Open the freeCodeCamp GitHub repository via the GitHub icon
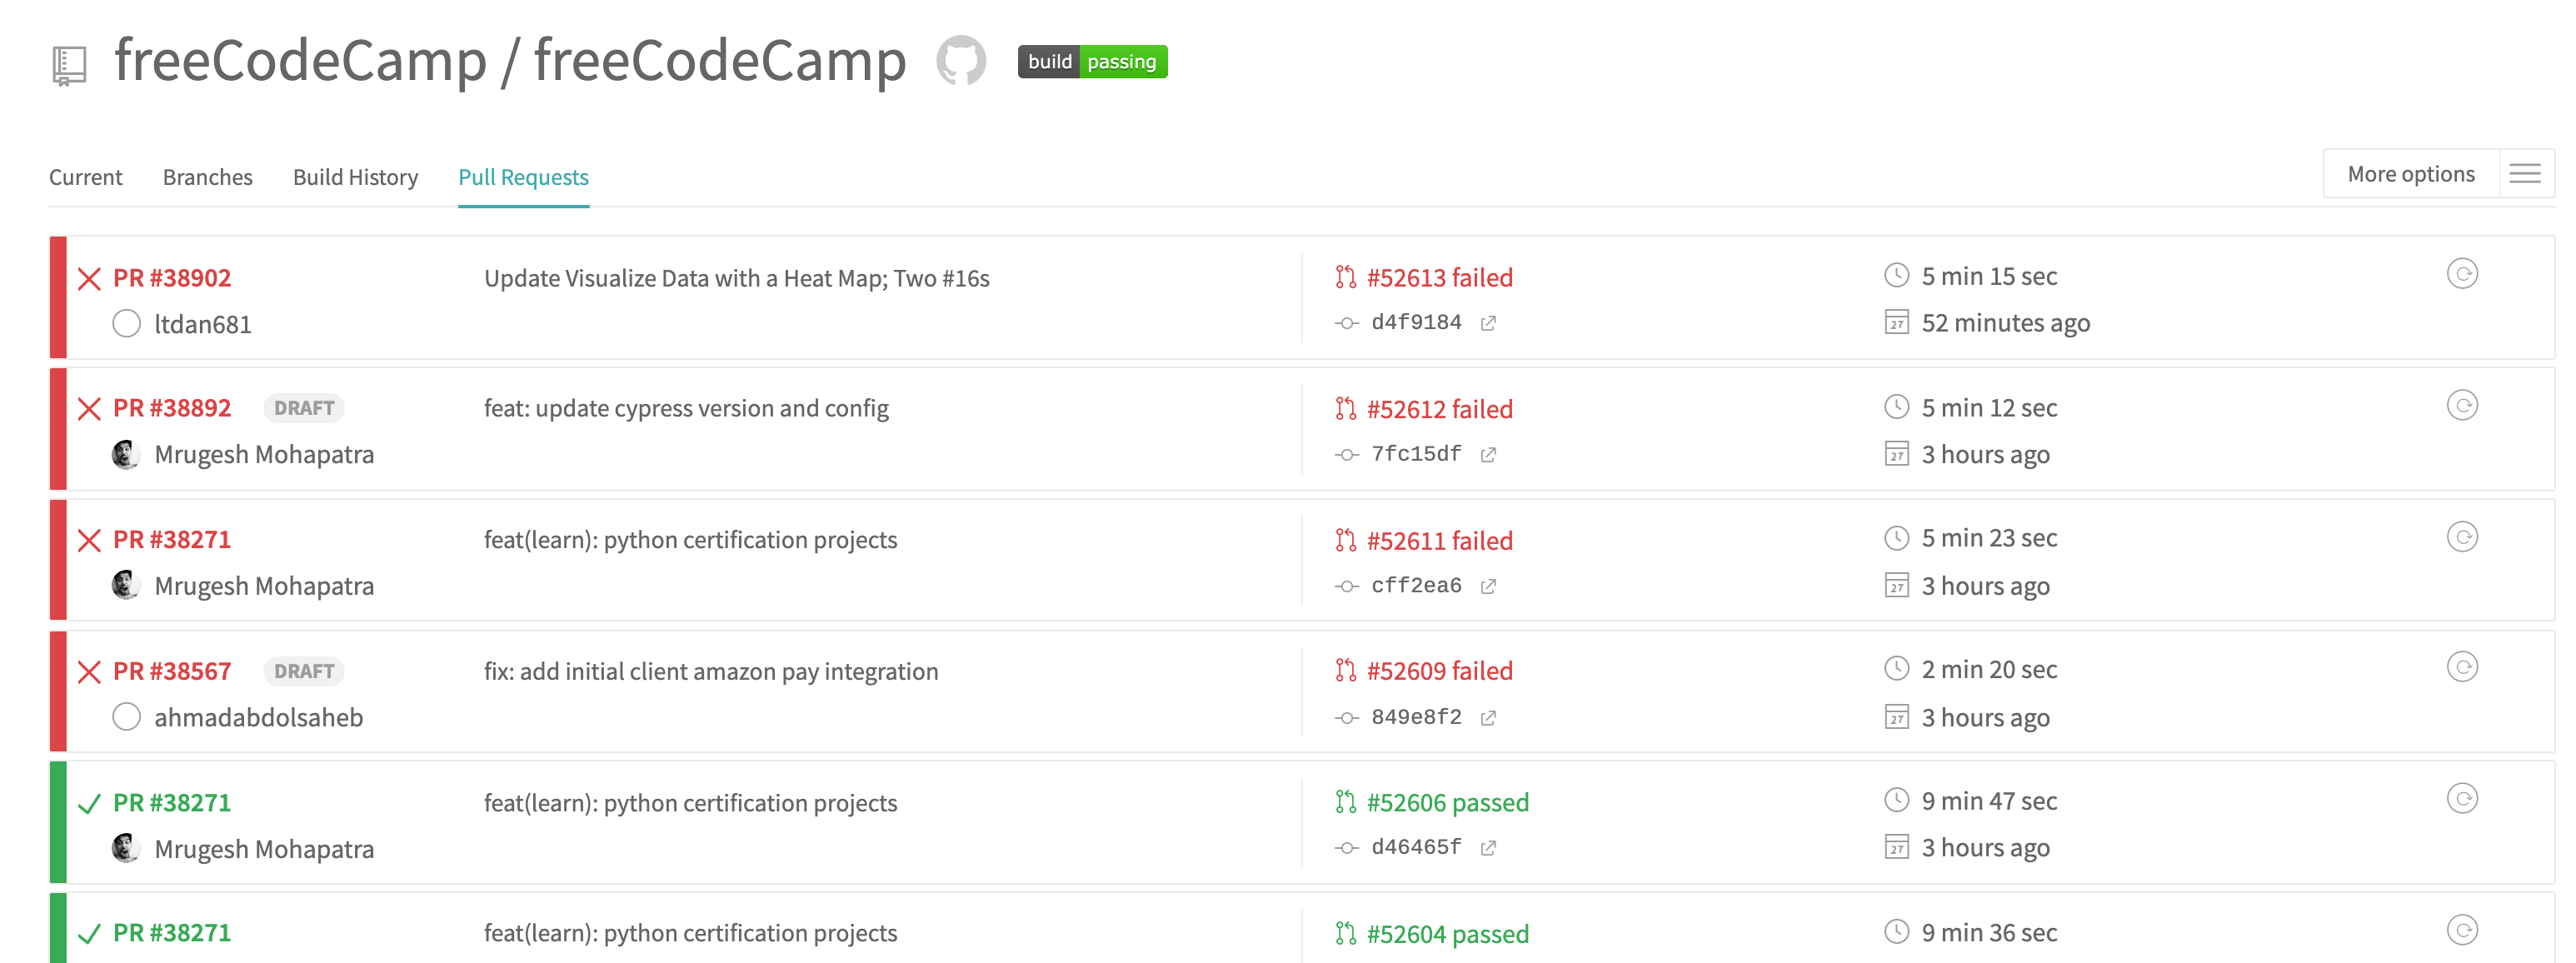The image size is (2576, 963). tap(961, 62)
